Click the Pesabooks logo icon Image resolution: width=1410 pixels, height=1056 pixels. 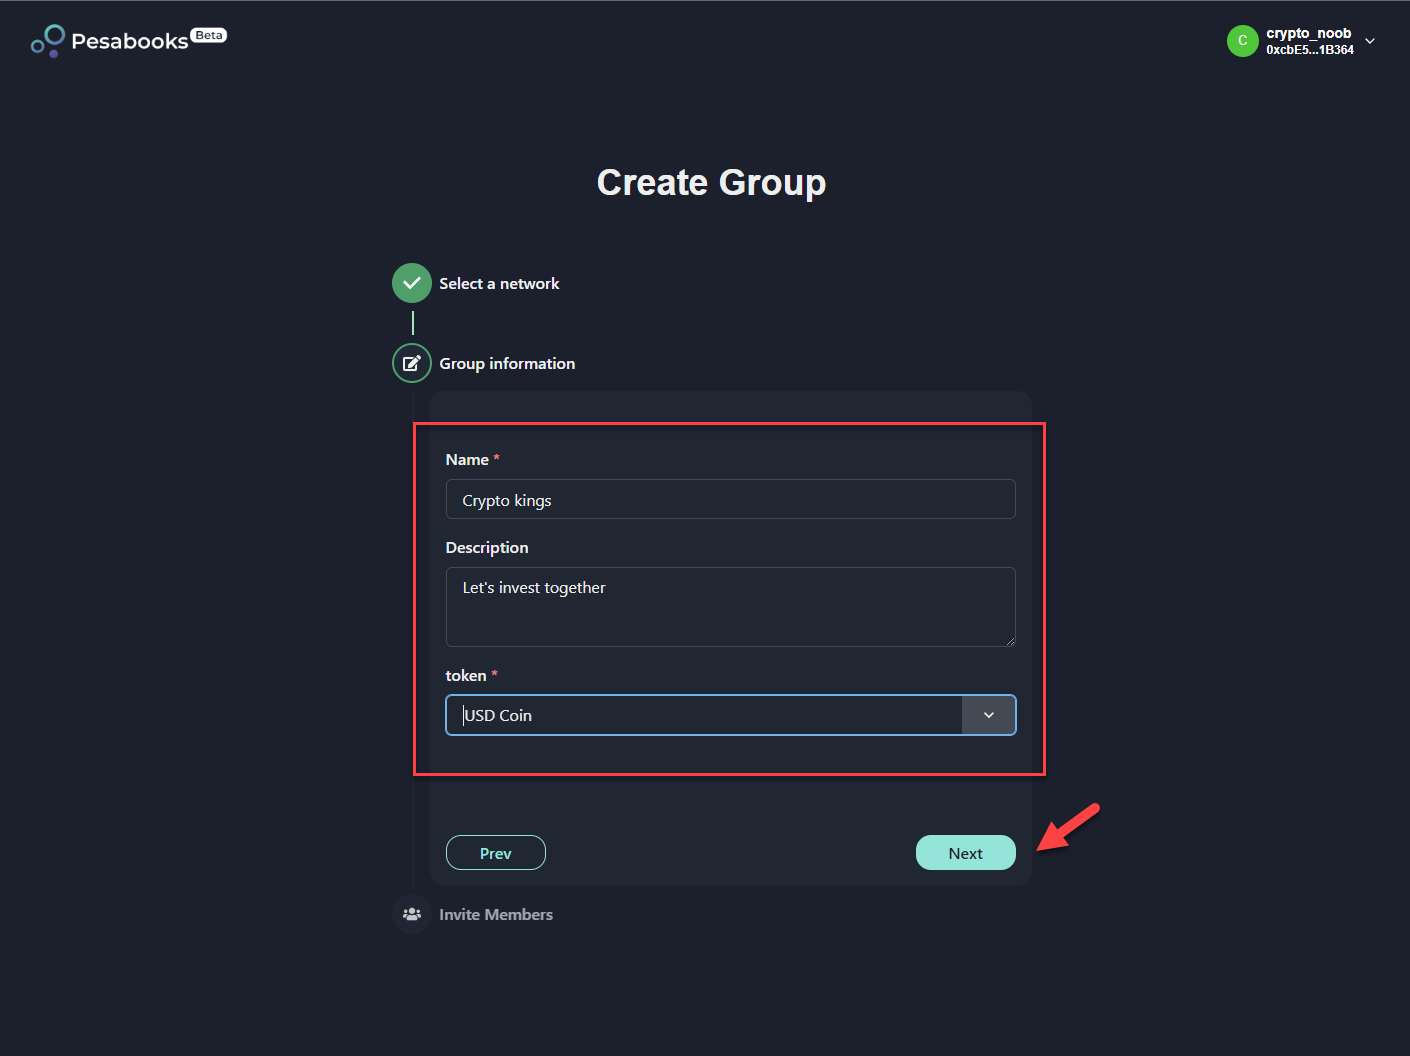click(x=47, y=41)
